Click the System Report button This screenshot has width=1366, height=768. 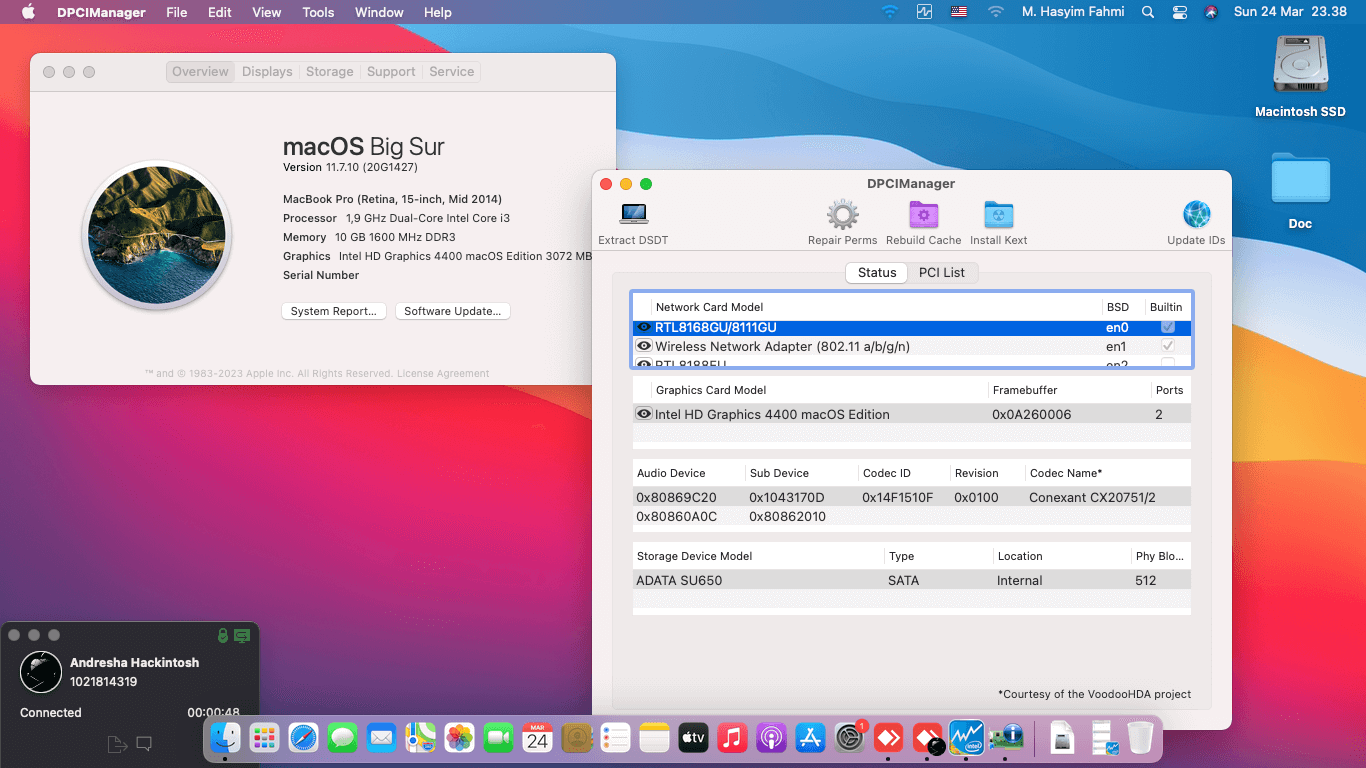pyautogui.click(x=333, y=311)
